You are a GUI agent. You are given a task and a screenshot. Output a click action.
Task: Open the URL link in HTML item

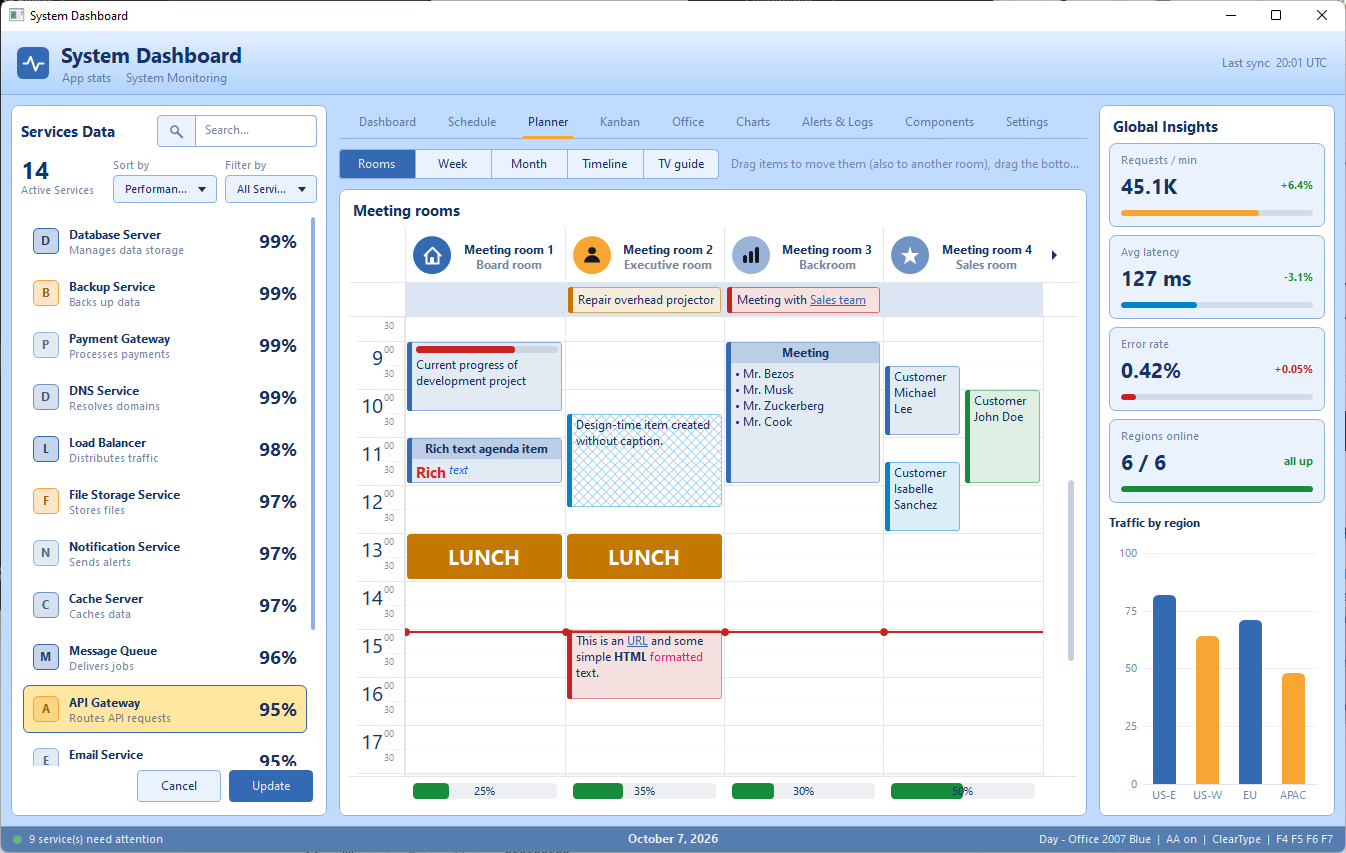[638, 641]
